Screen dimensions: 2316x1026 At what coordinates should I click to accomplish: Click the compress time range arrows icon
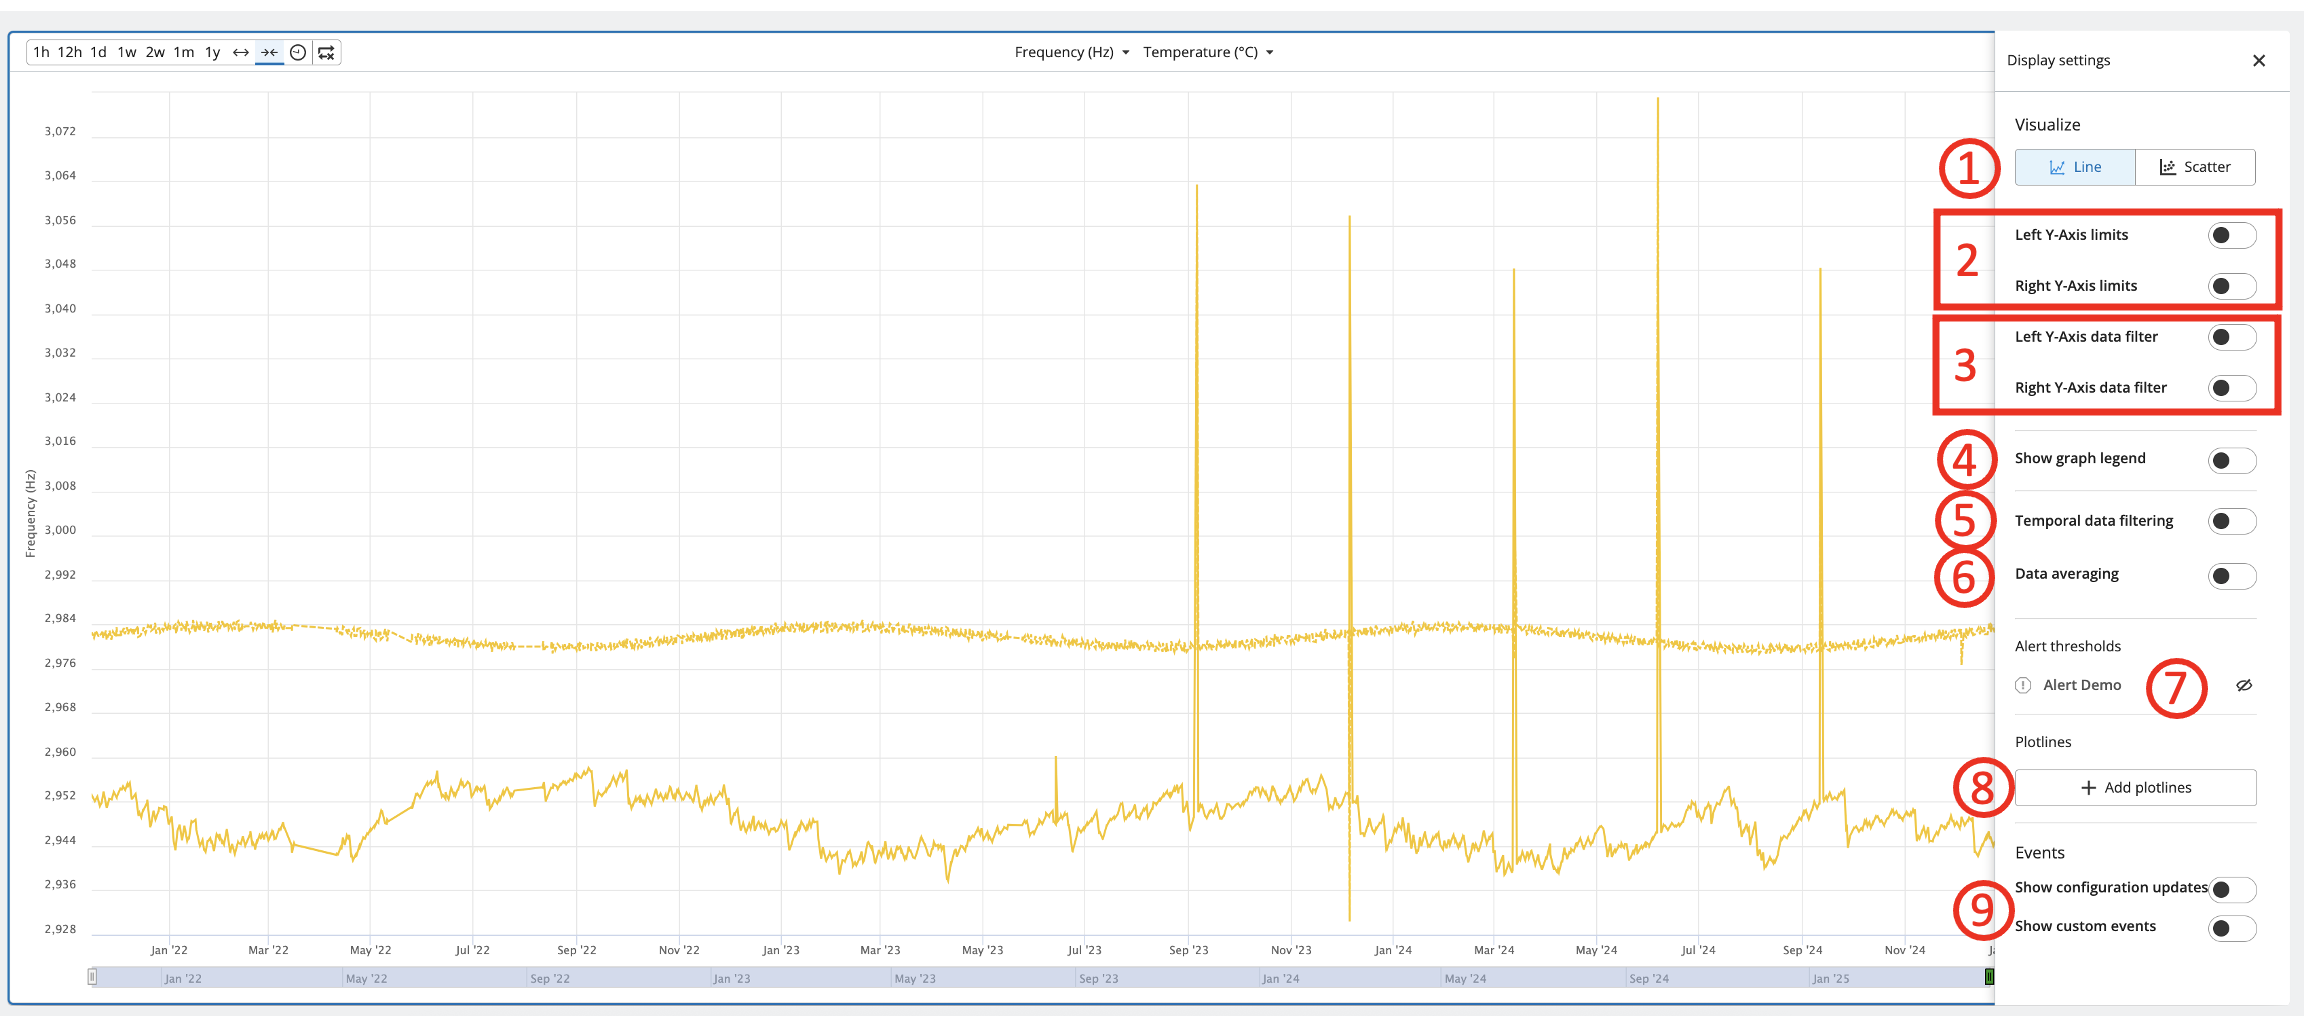pyautogui.click(x=269, y=53)
